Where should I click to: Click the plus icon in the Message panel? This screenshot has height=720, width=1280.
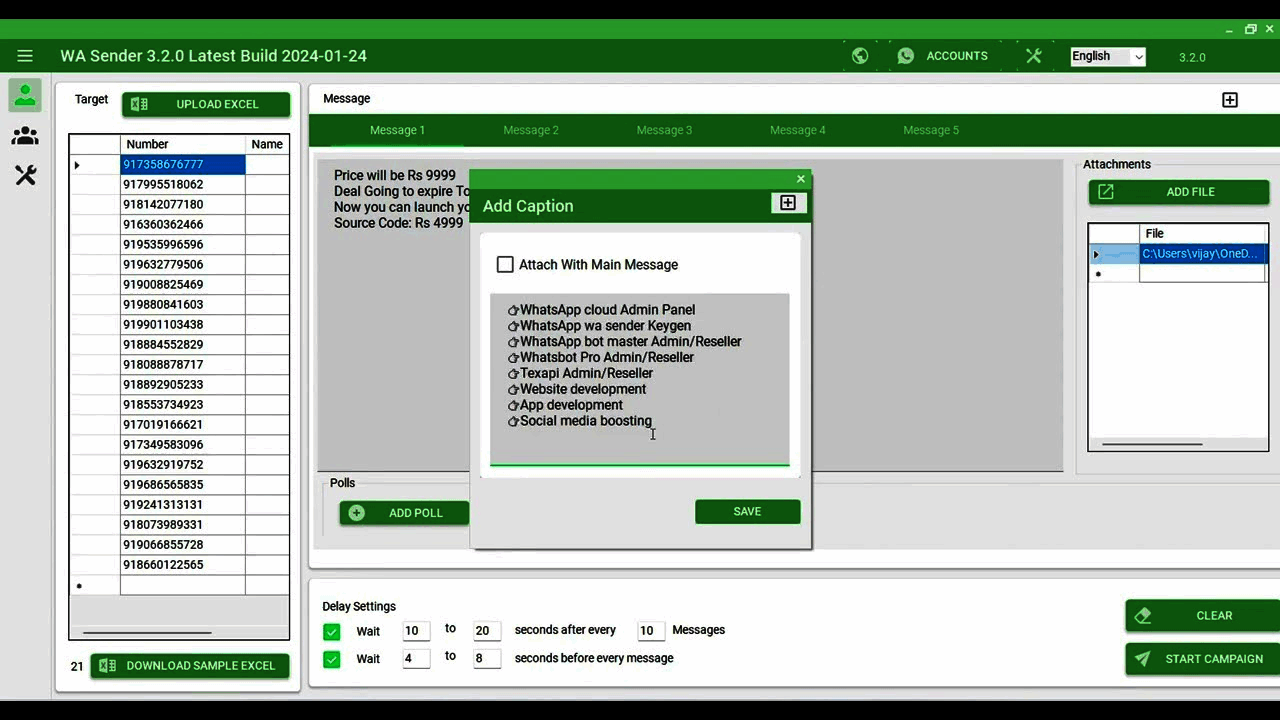[x=1230, y=99]
